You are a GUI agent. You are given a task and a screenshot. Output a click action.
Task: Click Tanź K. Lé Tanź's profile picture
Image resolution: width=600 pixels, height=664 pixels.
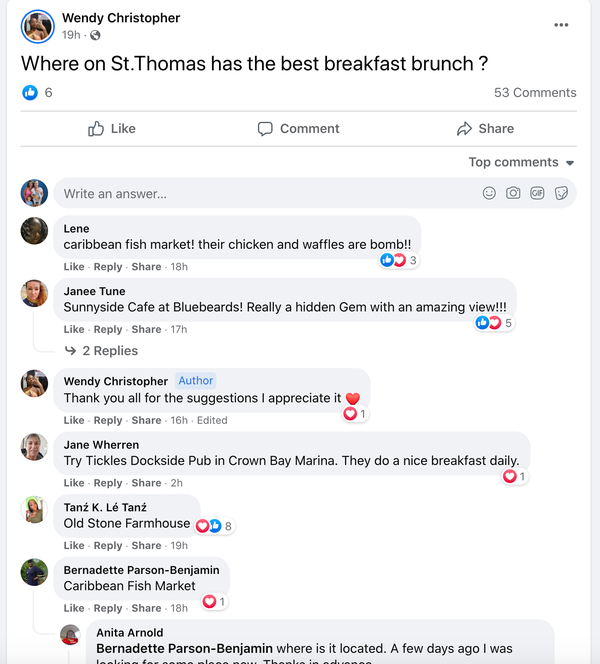click(x=35, y=510)
